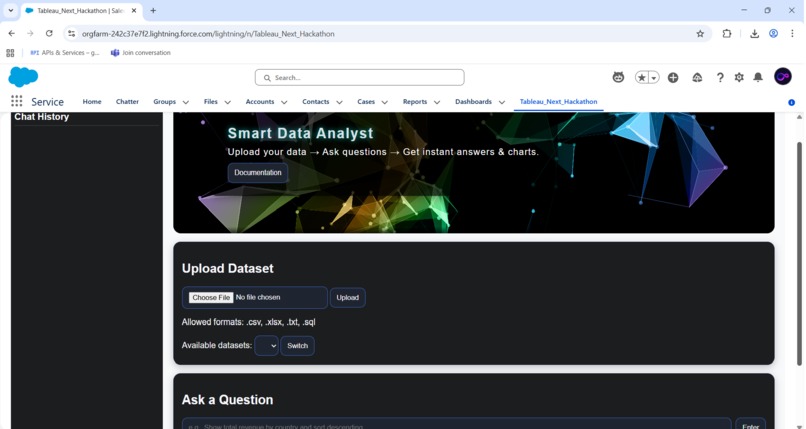Screen dimensions: 806x429
Task: Open the Contacts nav tab
Action: pyautogui.click(x=316, y=102)
